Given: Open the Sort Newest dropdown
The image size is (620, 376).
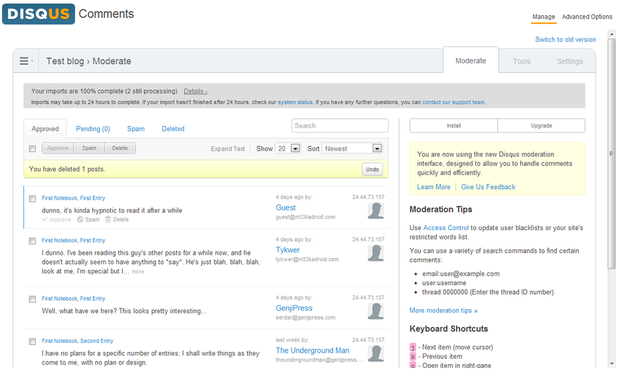Looking at the screenshot, I should pos(352,148).
